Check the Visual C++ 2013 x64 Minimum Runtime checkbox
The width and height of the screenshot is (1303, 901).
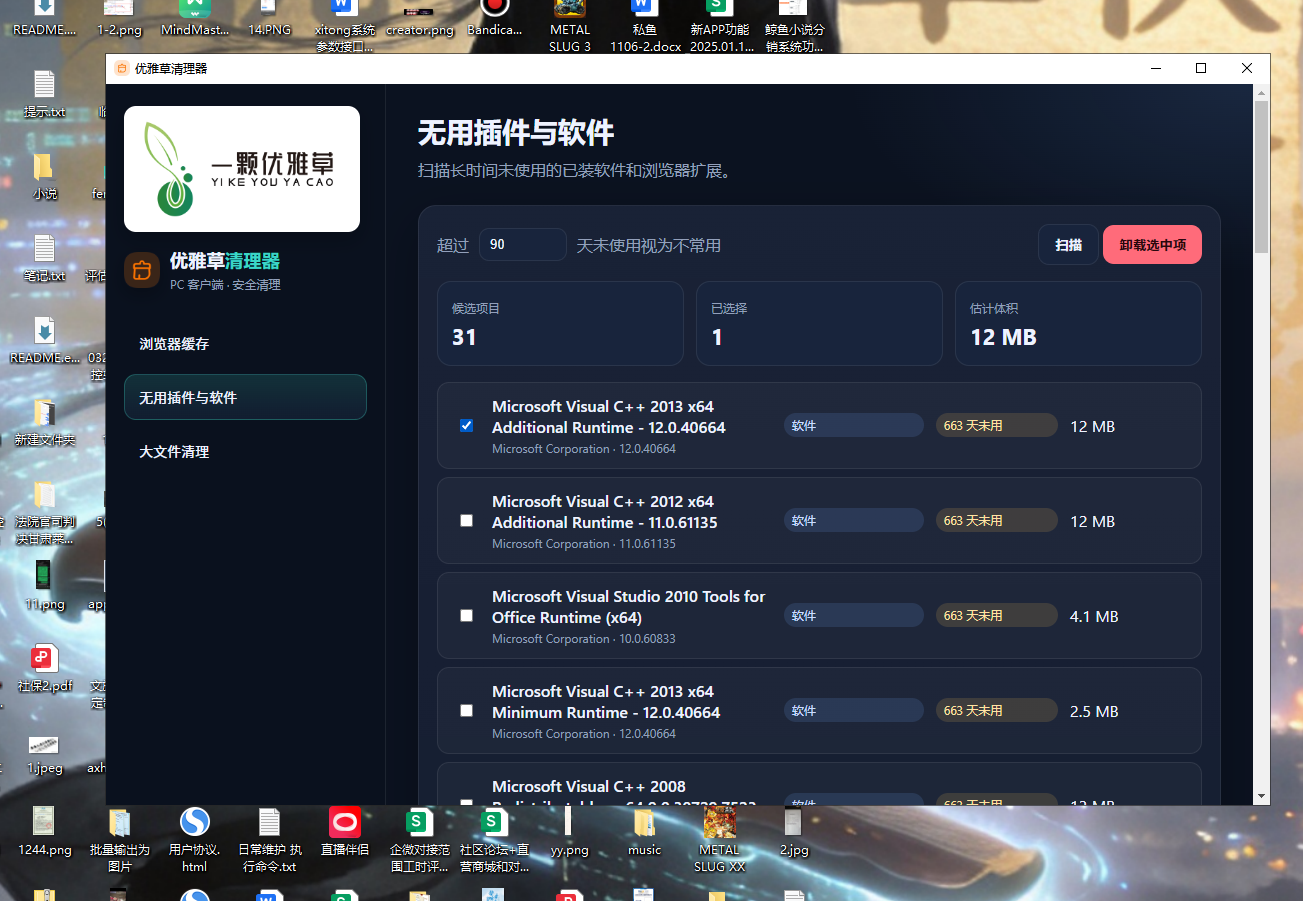pyautogui.click(x=466, y=710)
